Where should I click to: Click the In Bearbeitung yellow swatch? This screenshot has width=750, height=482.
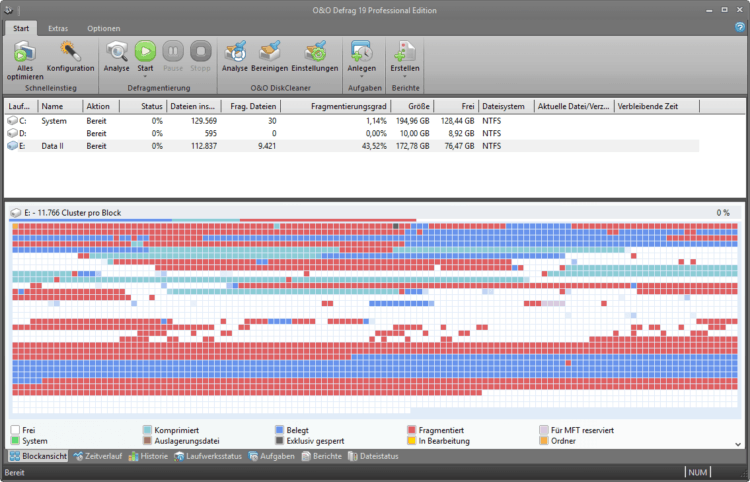click(411, 440)
